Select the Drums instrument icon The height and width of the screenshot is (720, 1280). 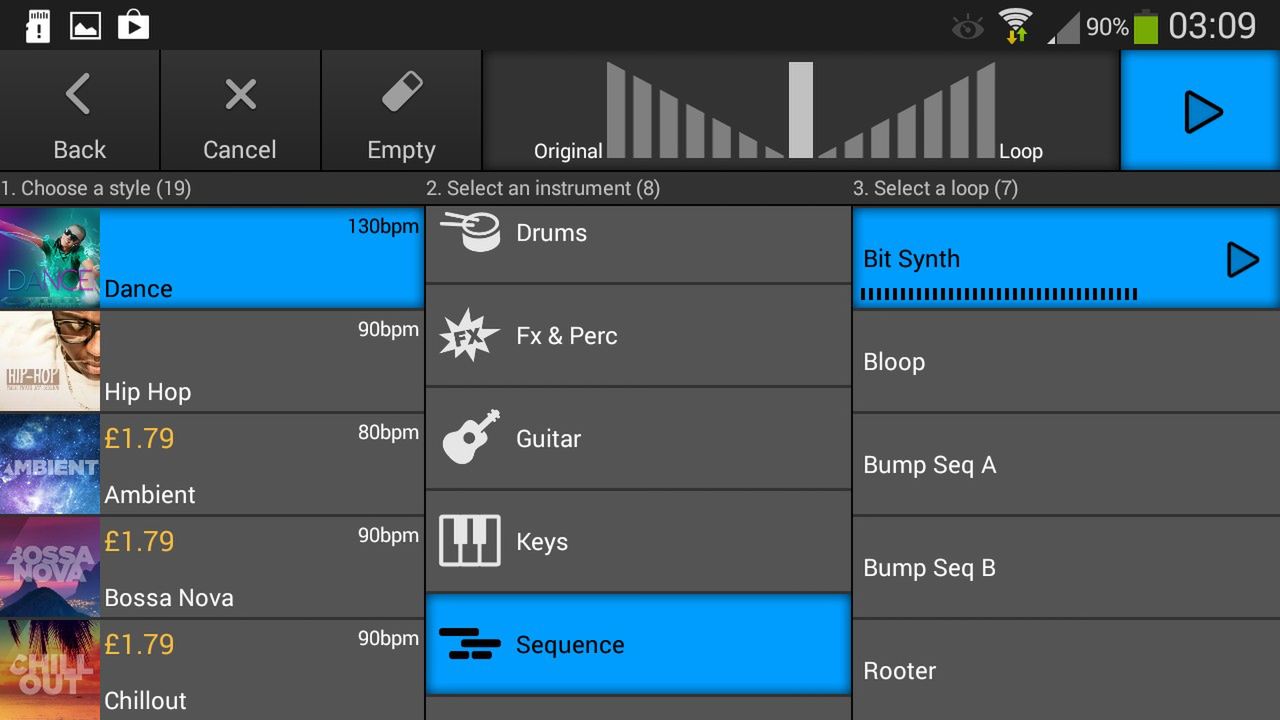click(x=470, y=232)
